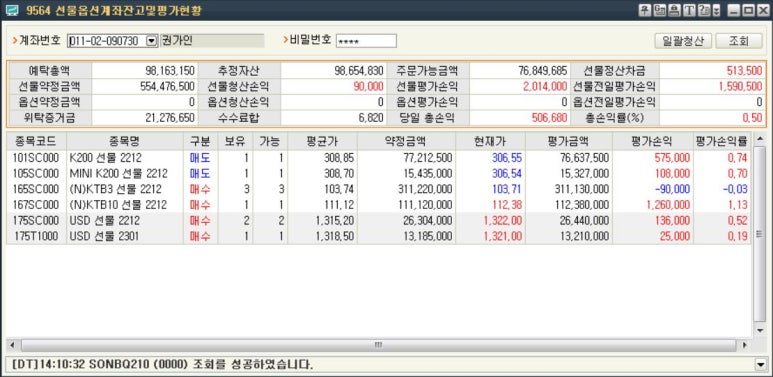Screen dimensions: 773x377
Task: Select the USD 선물 2212 row
Action: pos(378,221)
